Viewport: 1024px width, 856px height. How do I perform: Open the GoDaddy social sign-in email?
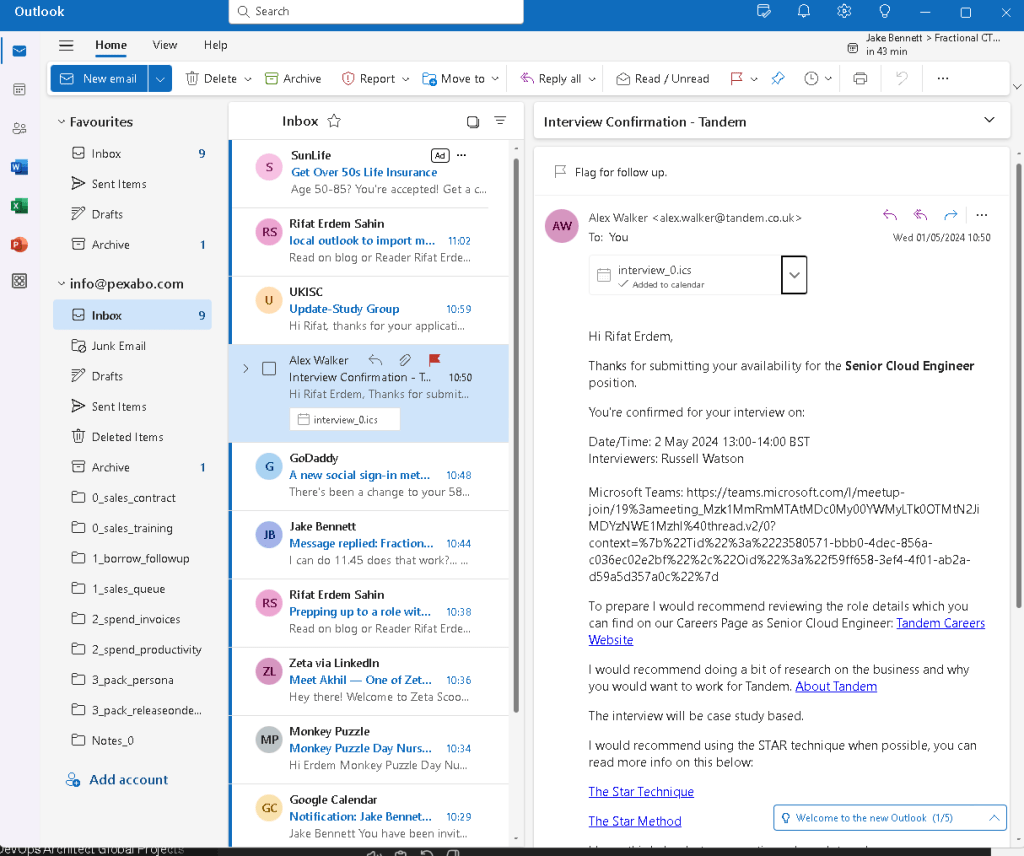[369, 475]
